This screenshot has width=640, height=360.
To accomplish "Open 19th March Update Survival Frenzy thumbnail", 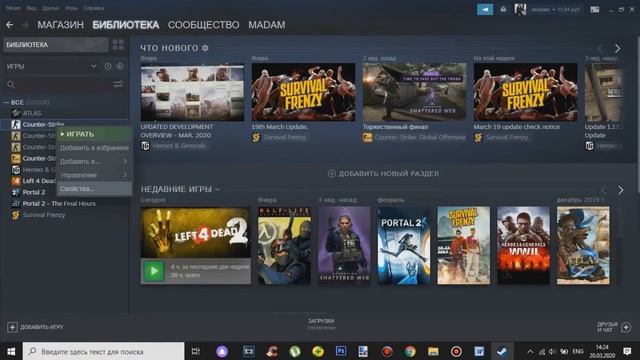I will [303, 92].
